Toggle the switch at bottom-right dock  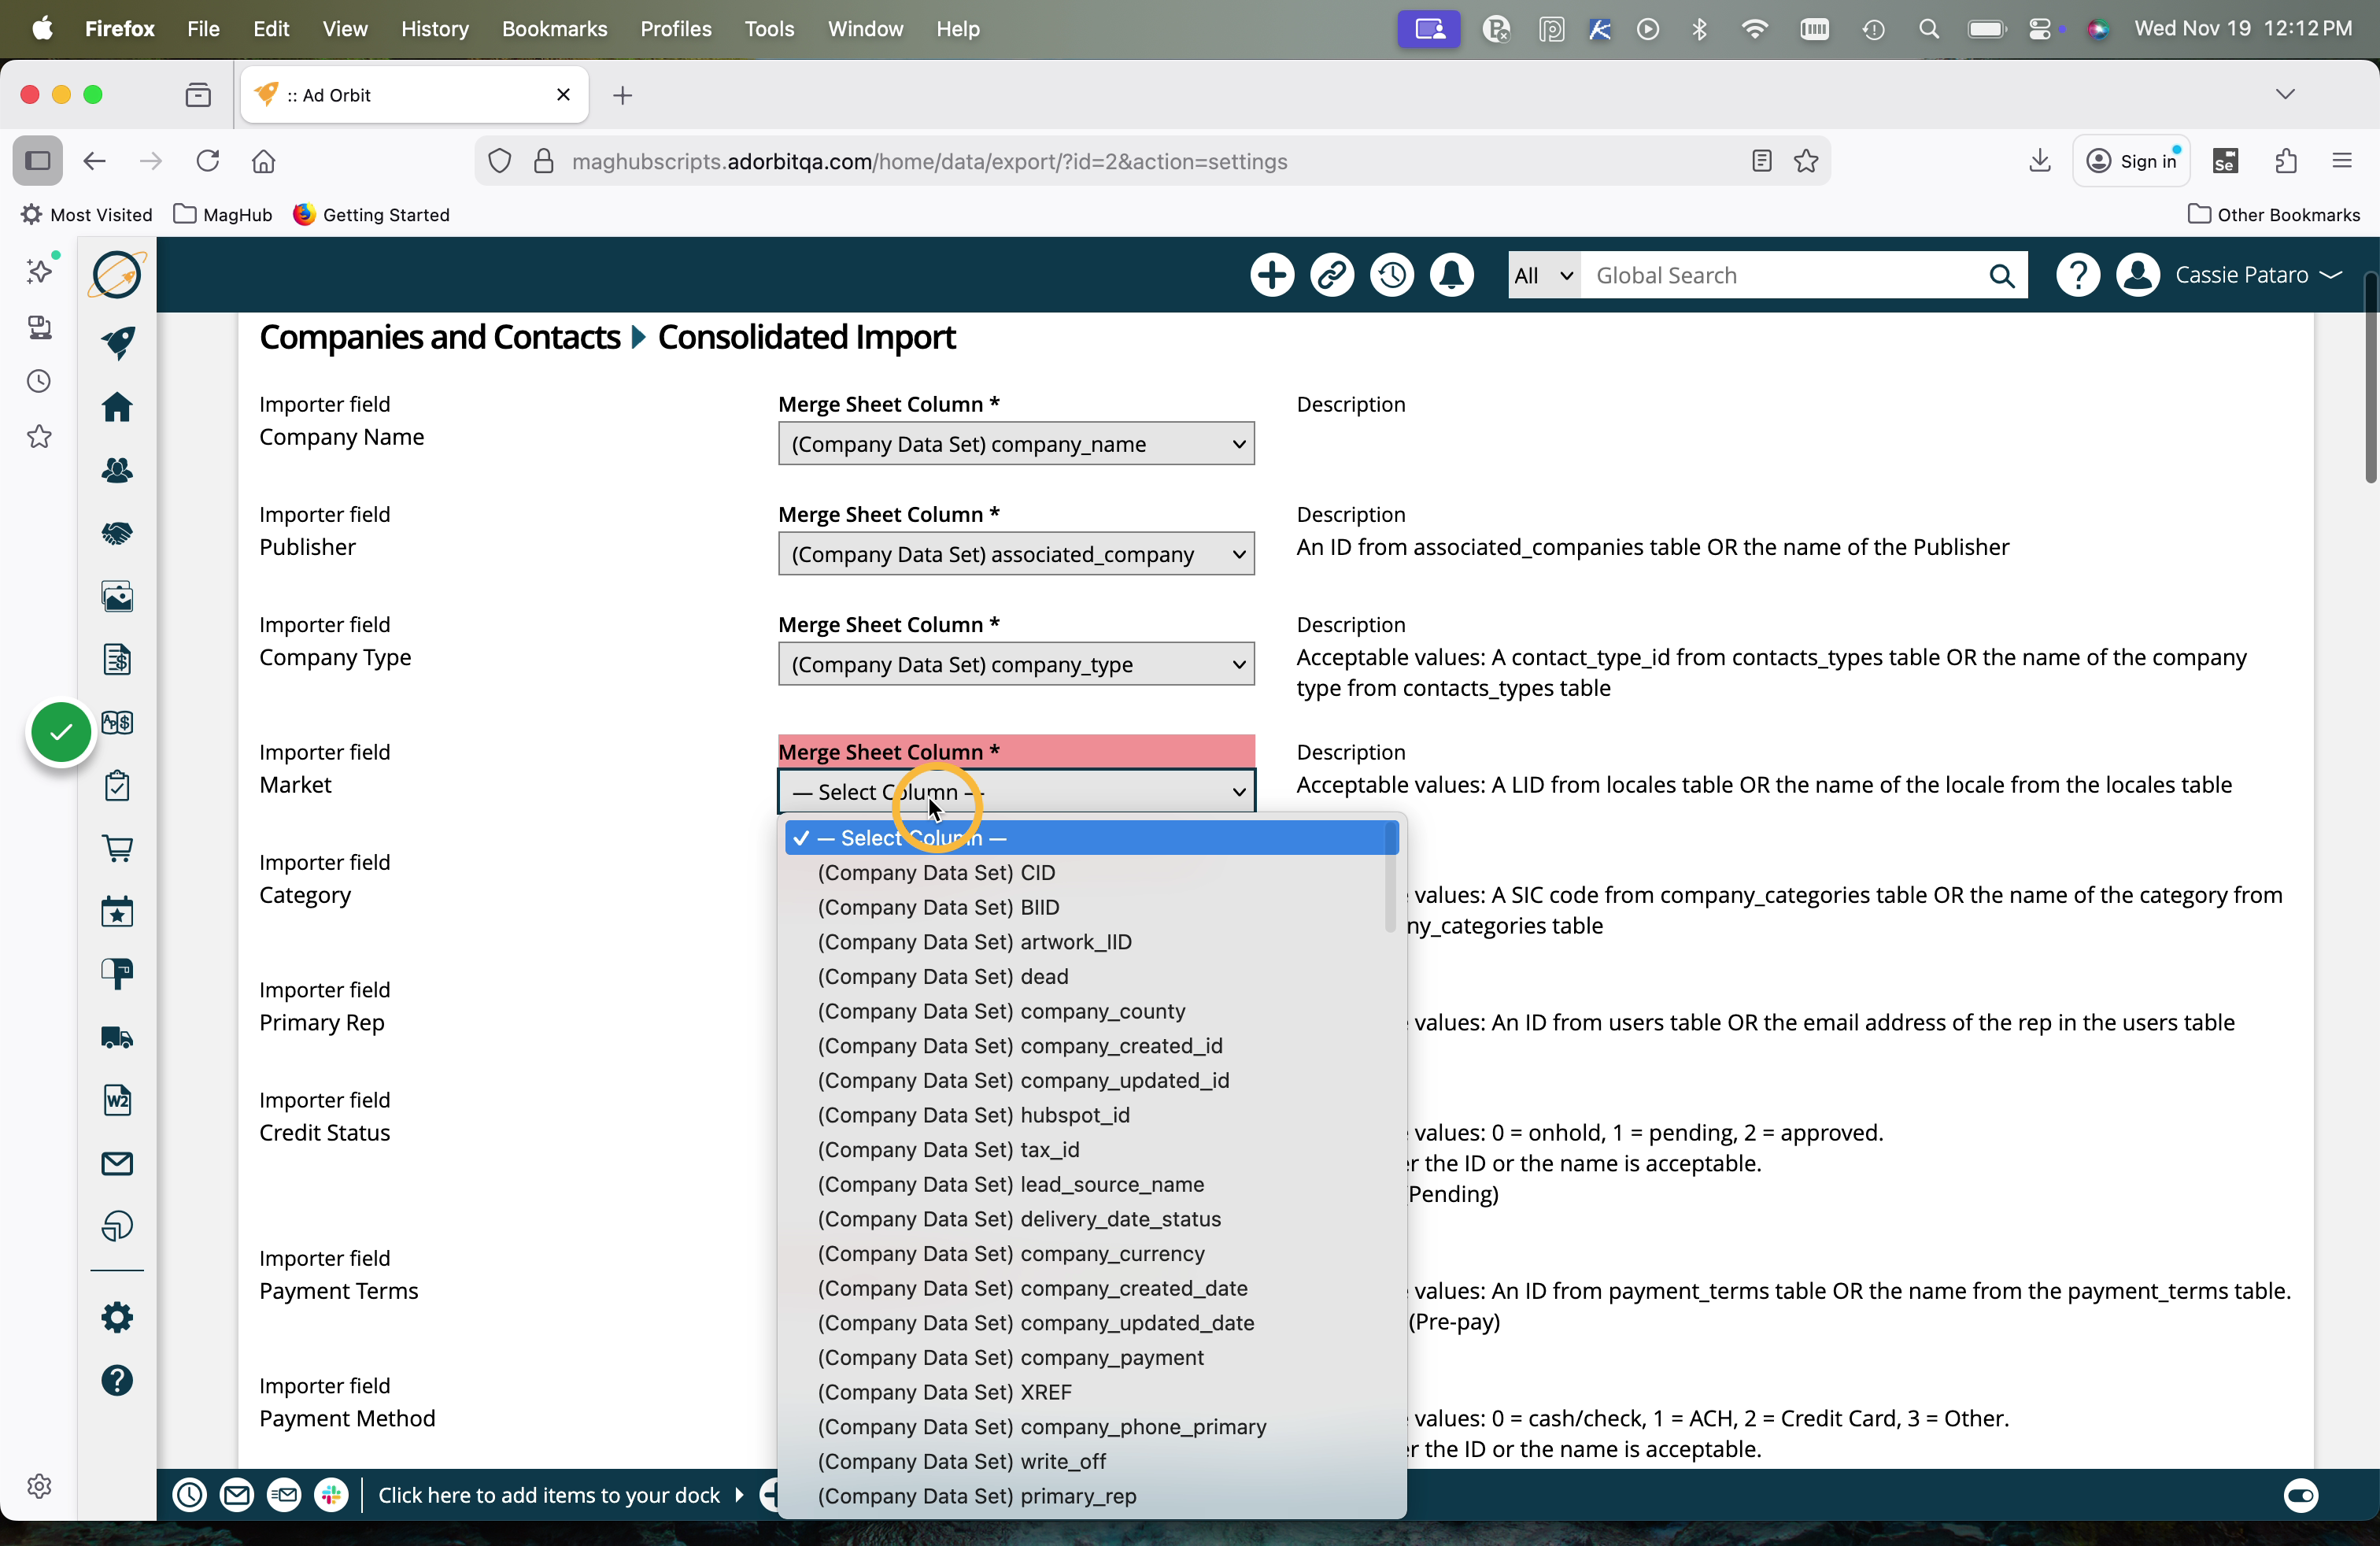[2300, 1495]
